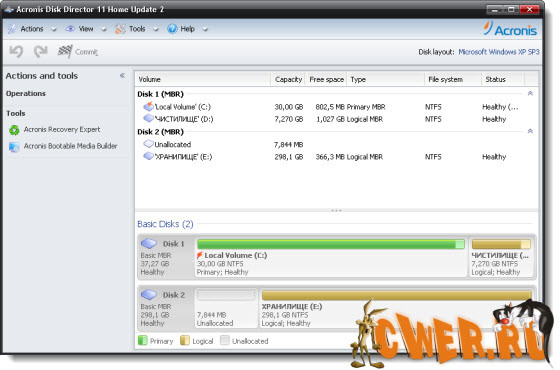Open the Tools menu
The width and height of the screenshot is (560, 370).
click(137, 29)
